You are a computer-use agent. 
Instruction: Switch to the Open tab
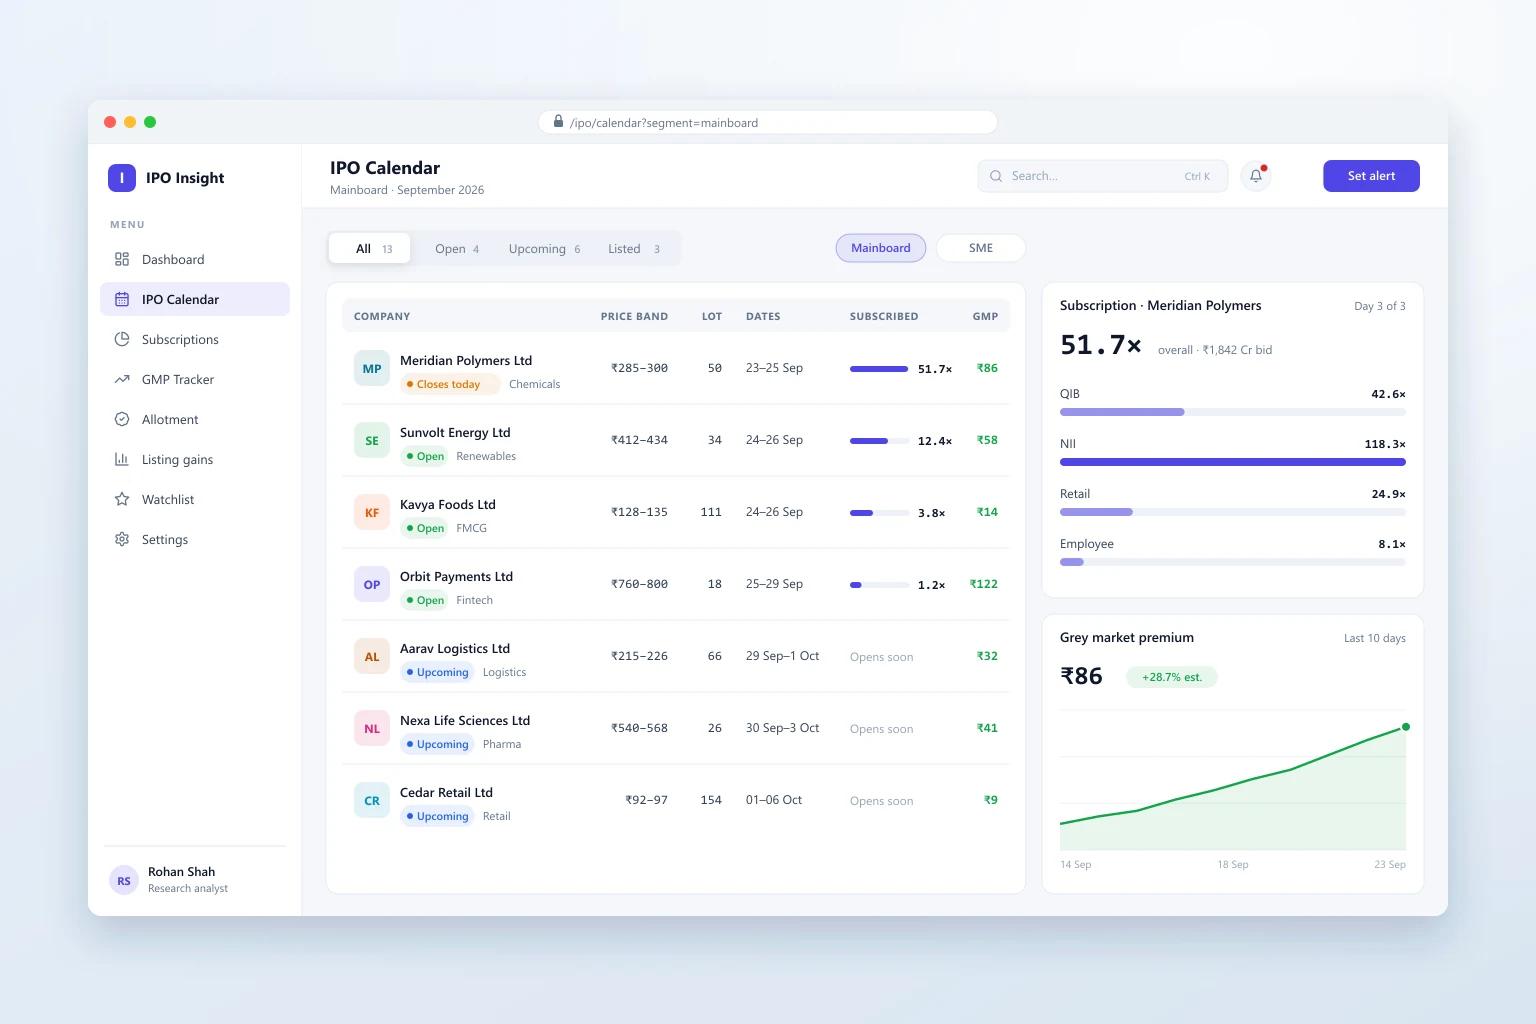point(457,249)
